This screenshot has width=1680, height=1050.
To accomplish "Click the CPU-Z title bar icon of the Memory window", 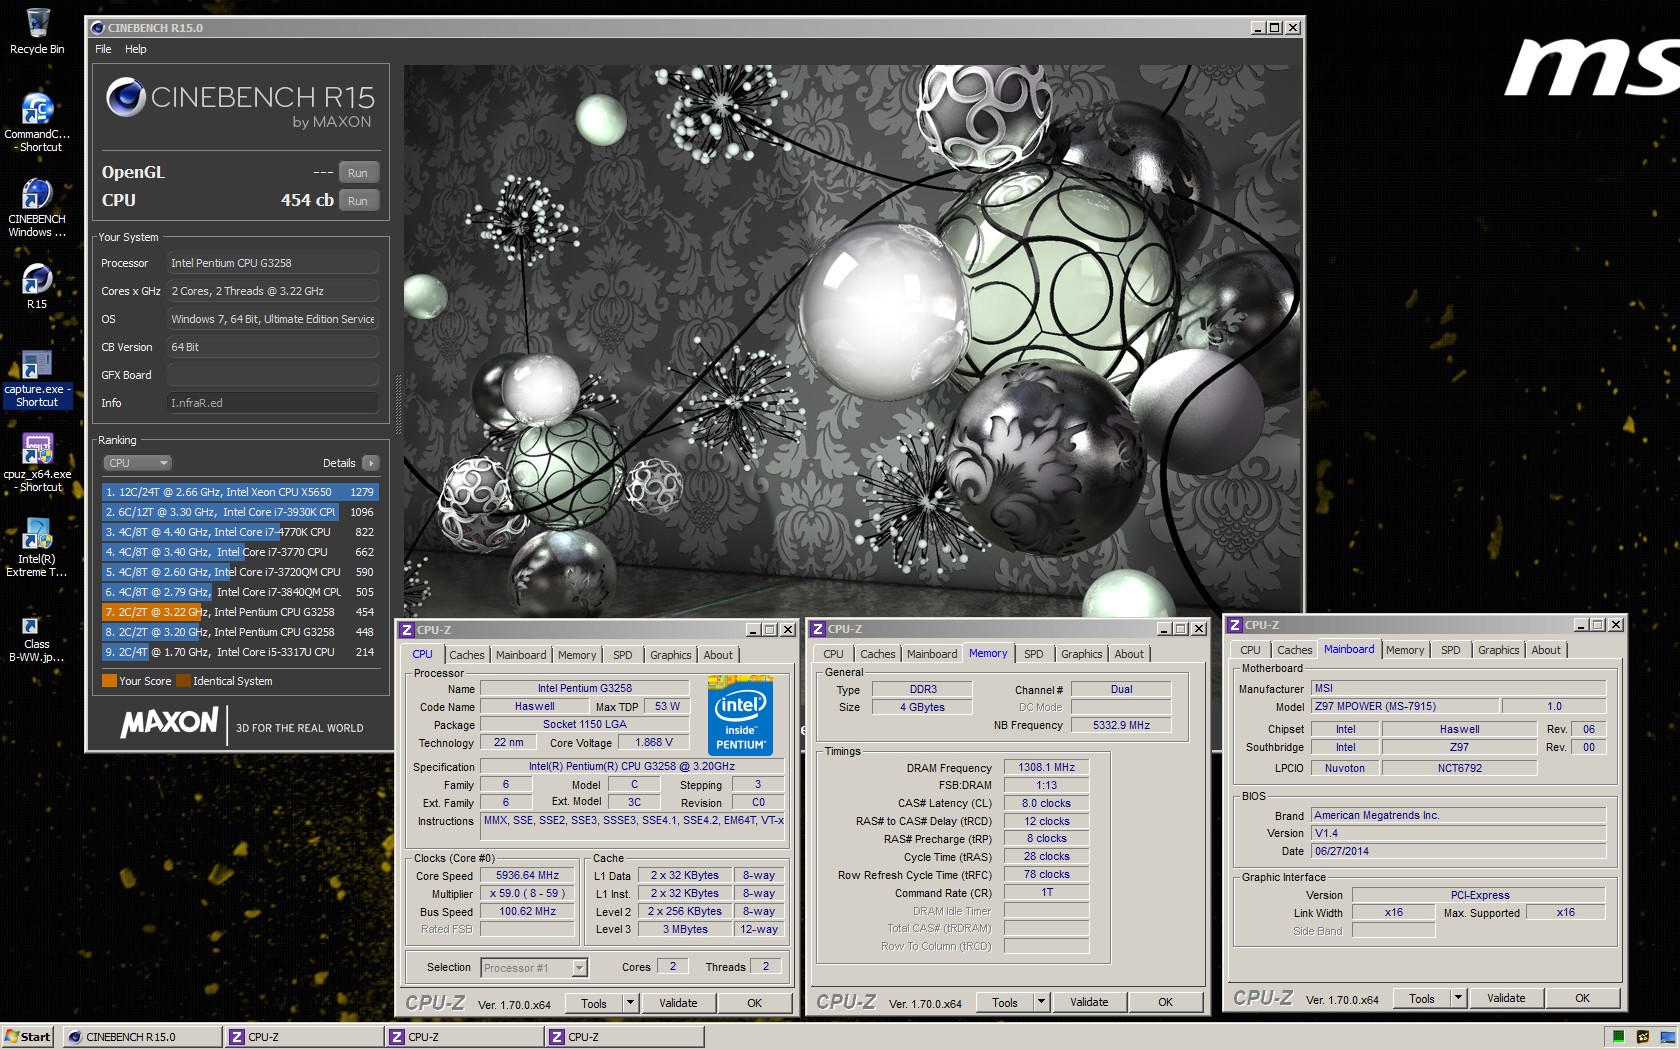I will tap(818, 629).
